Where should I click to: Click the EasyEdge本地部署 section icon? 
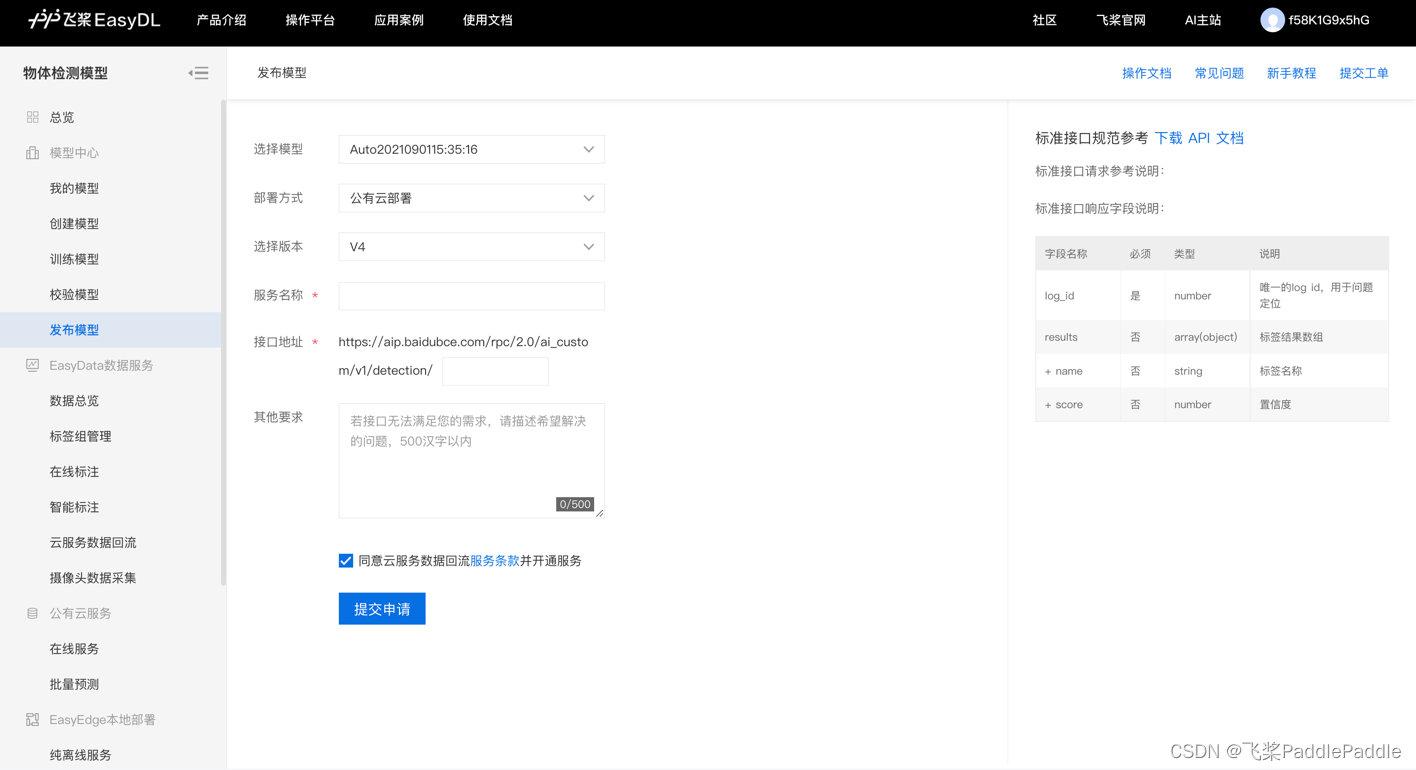click(32, 719)
